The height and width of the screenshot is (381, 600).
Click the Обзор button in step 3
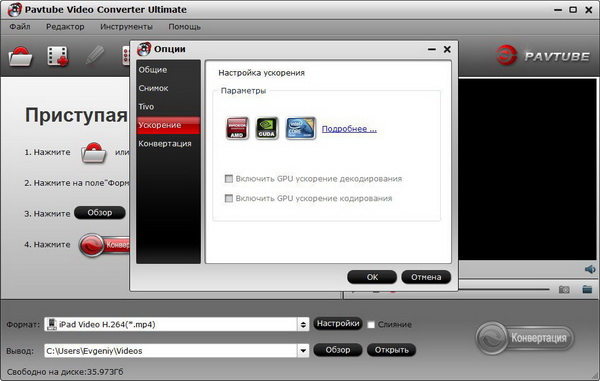(99, 213)
